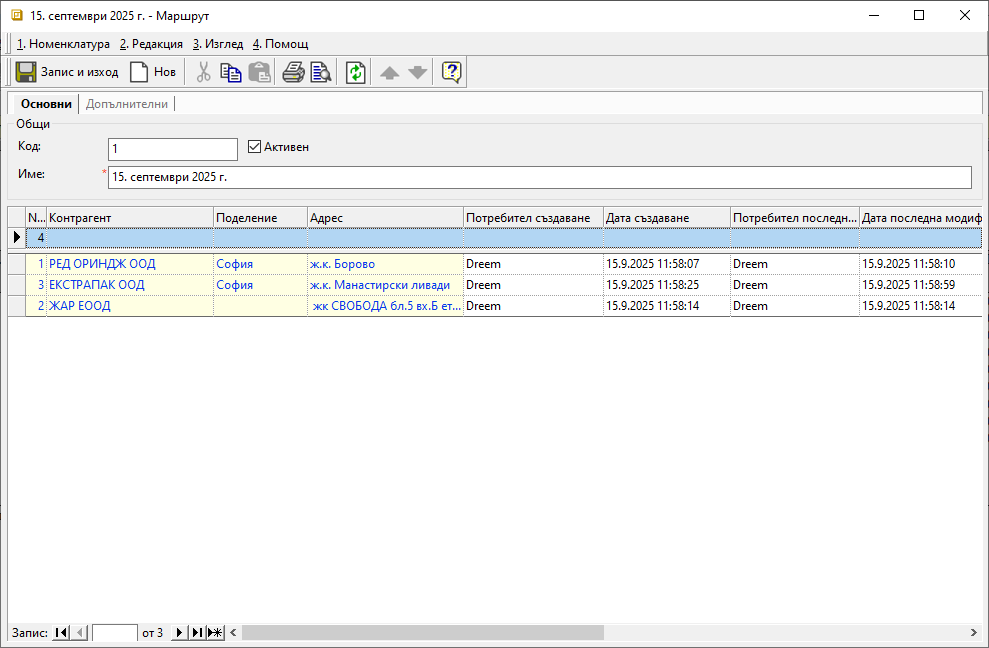Click the София cell in ЕКСТРАПАК row

(260, 285)
